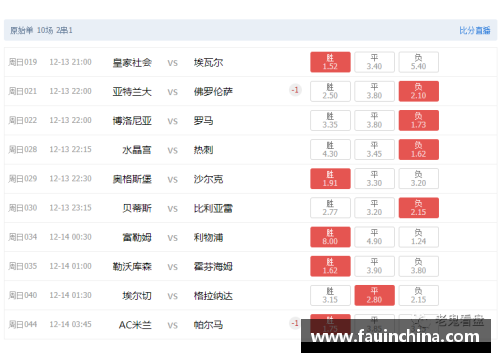Toggle 负 1.73 for 博洛尼亚 vs 罗马

point(419,120)
